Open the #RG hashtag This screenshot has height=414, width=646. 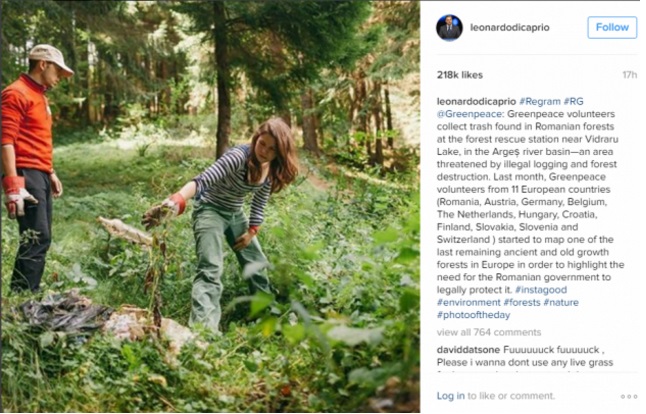pos(573,101)
